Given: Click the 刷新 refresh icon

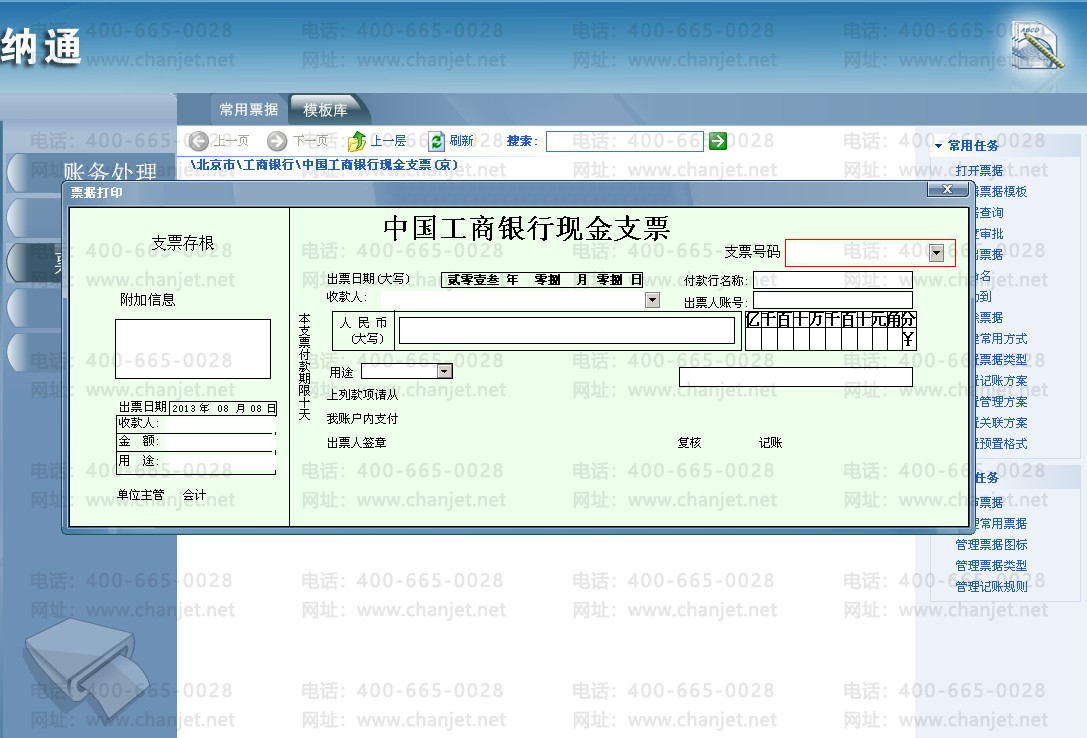Looking at the screenshot, I should (436, 141).
